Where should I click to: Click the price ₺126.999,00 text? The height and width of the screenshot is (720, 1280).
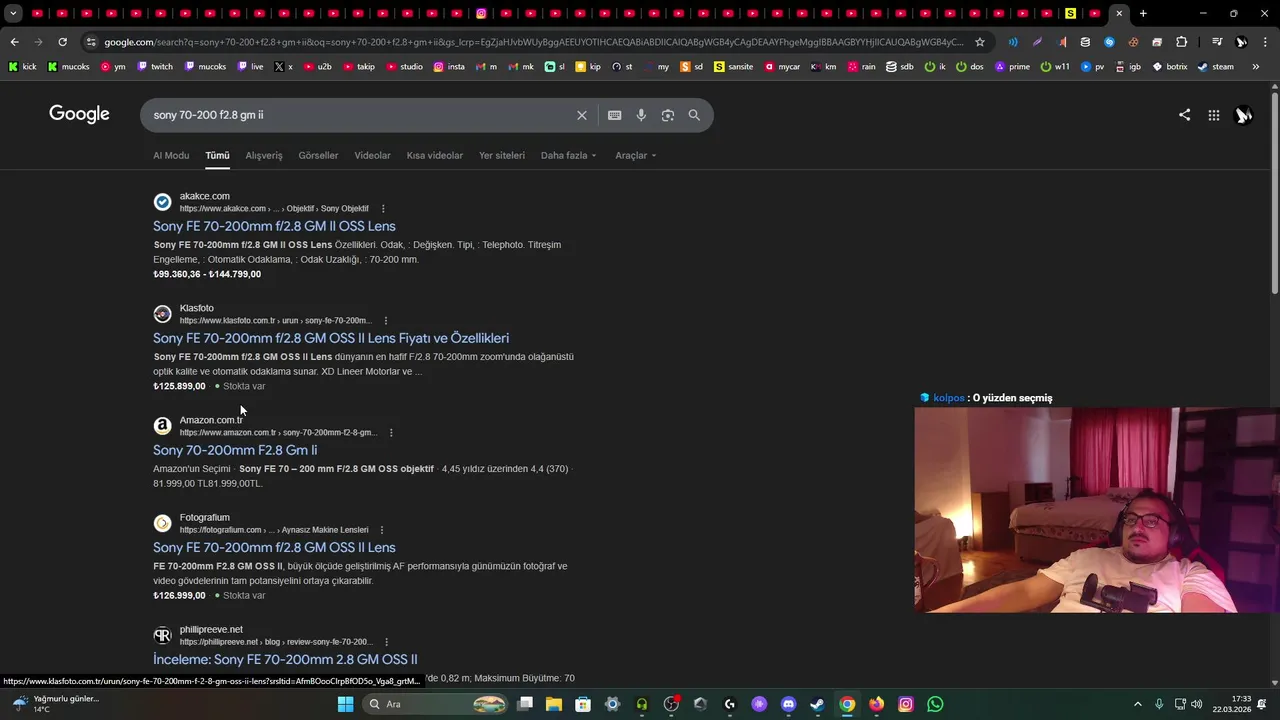tap(179, 595)
